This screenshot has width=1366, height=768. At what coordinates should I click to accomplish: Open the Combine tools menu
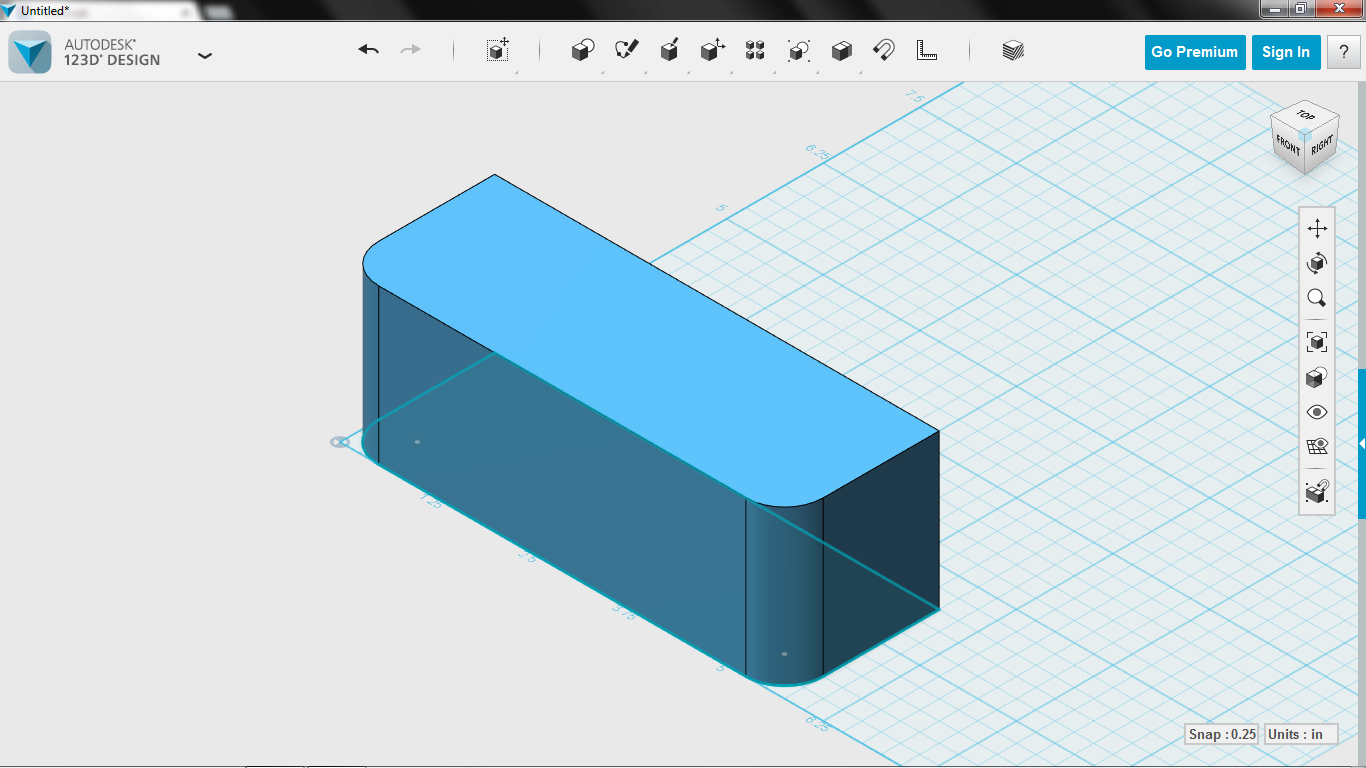click(842, 51)
